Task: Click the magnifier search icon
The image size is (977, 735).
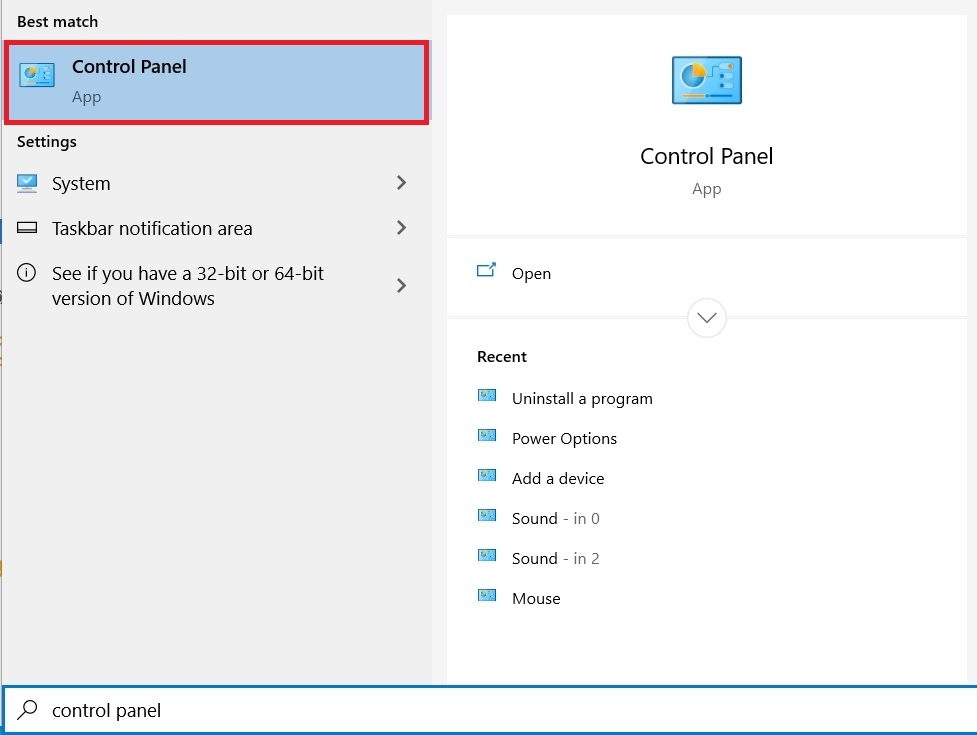Action: pos(27,709)
